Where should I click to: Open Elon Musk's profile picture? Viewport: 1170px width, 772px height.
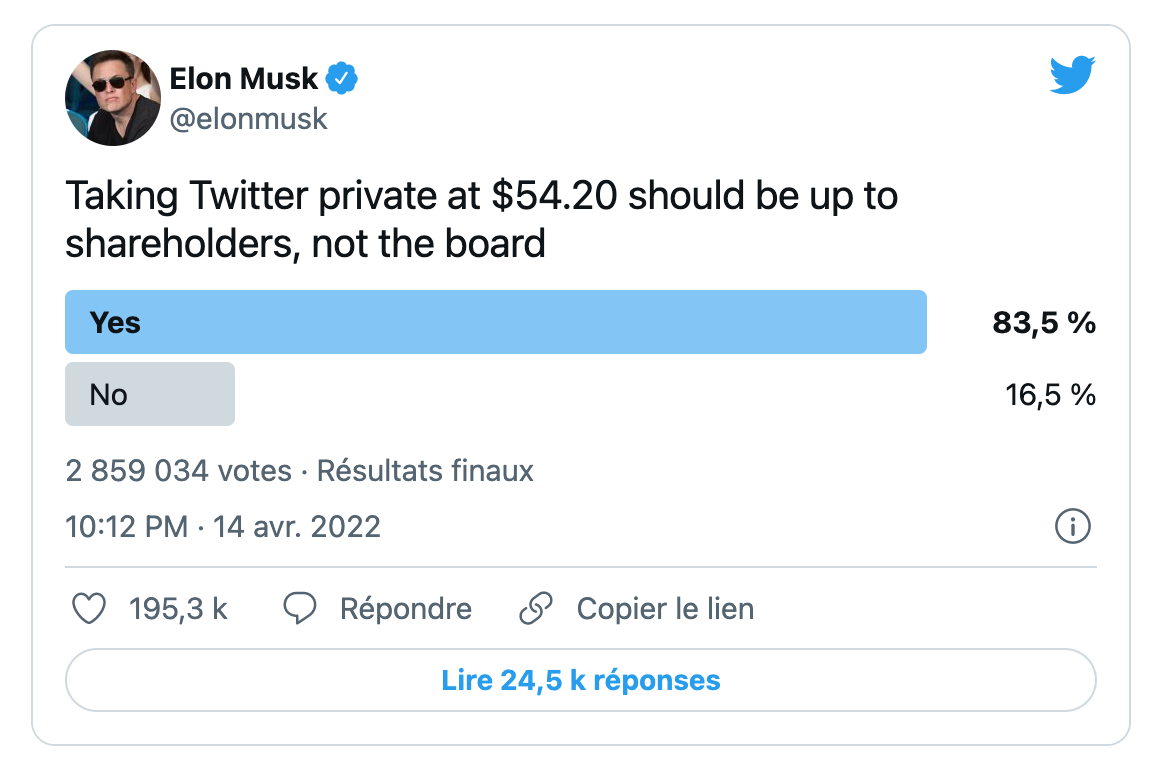[113, 98]
